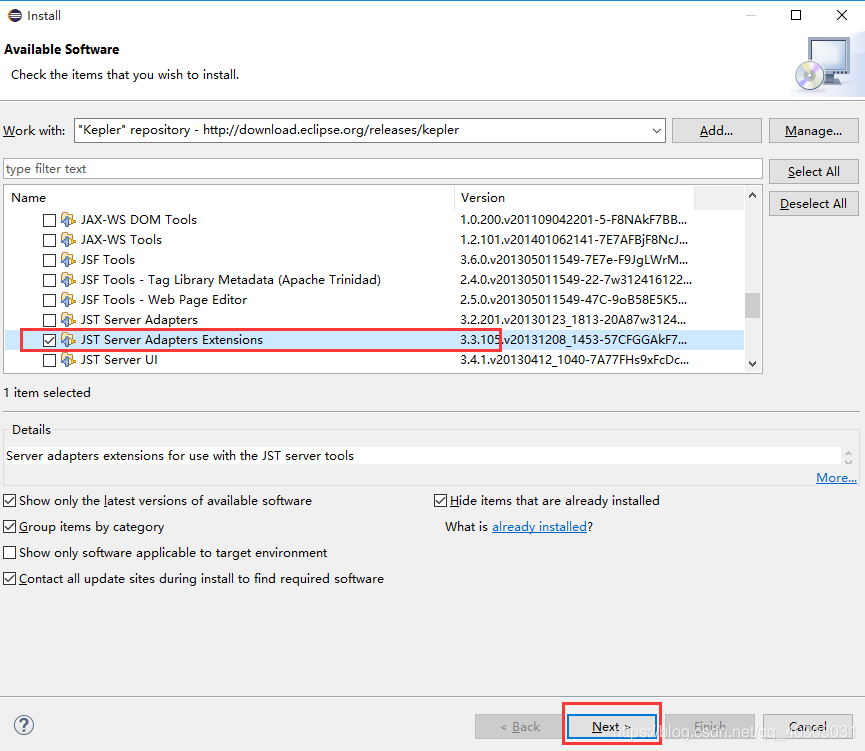Click version 3.6.0.v201305011549 for JSF Tools
The image size is (865, 751).
574,259
